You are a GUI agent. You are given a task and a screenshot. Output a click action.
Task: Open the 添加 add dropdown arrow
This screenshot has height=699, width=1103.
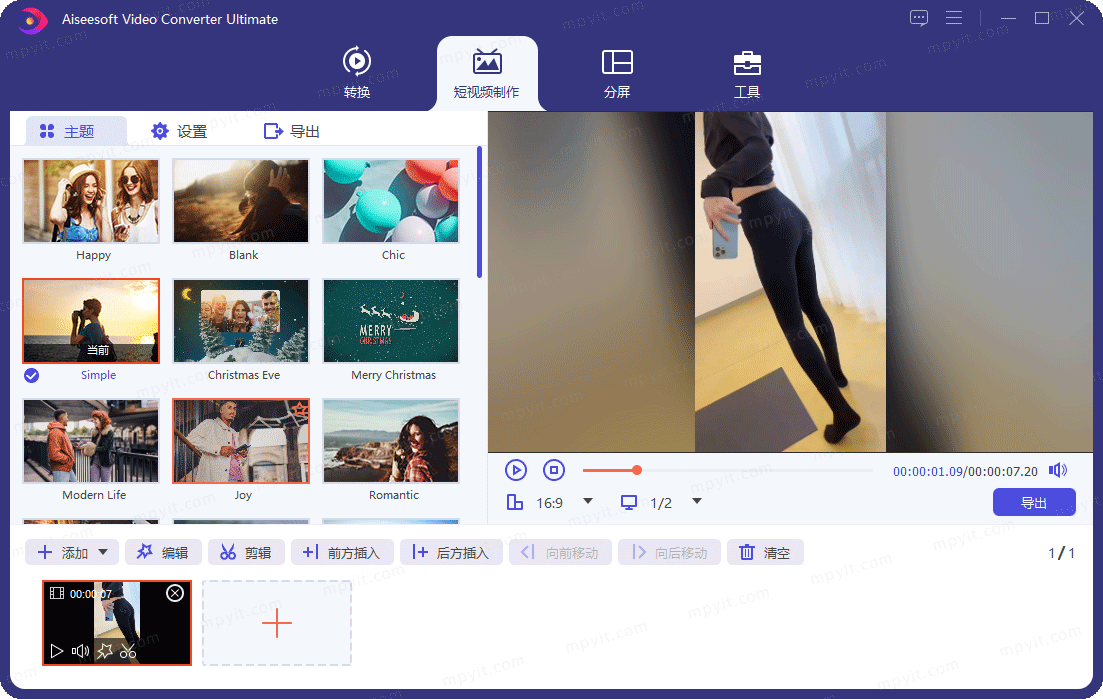(x=103, y=552)
